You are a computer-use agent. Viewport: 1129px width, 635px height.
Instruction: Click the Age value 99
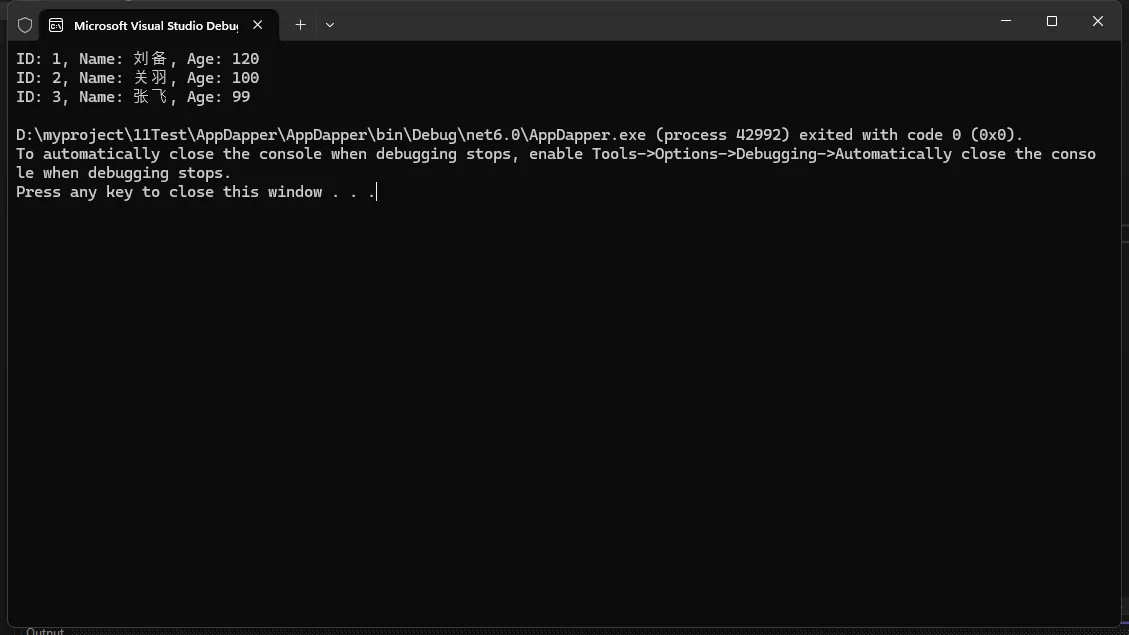(x=240, y=97)
